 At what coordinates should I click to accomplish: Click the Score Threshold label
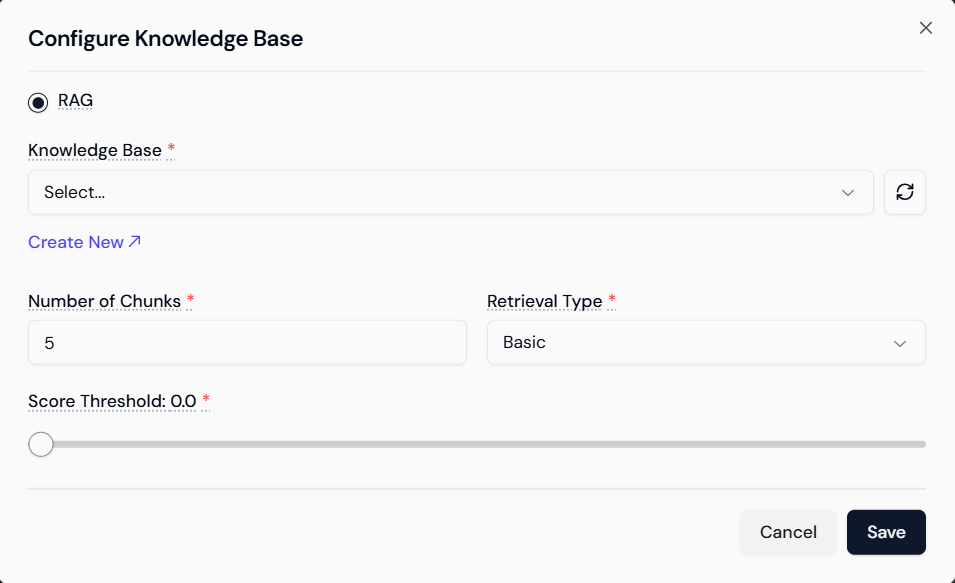[112, 401]
